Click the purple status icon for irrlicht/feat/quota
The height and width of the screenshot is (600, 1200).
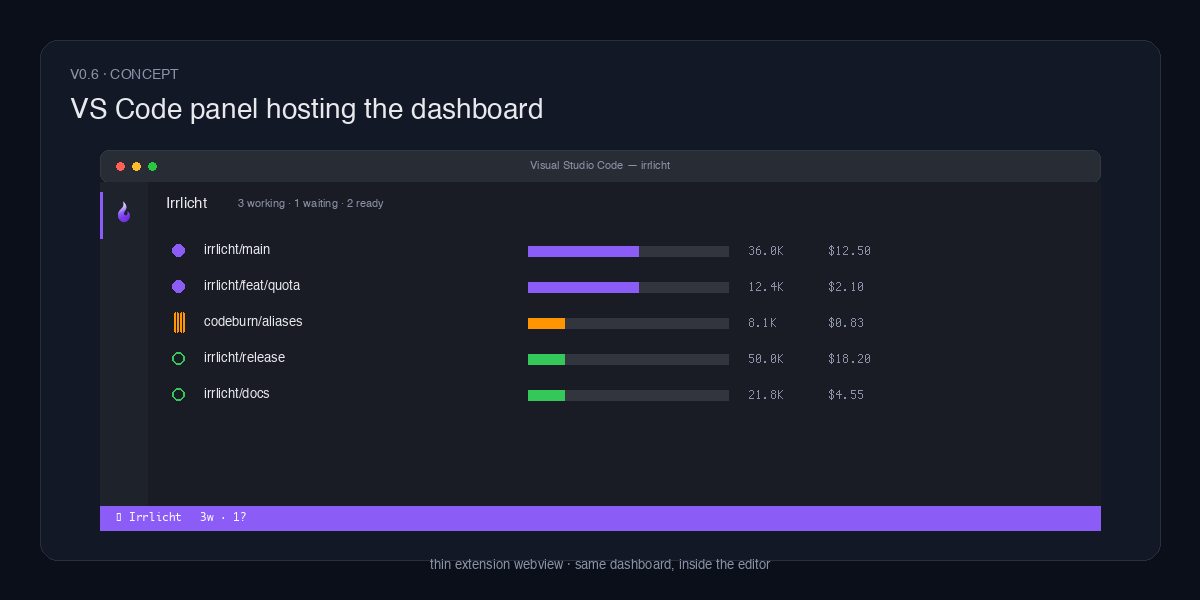179,287
